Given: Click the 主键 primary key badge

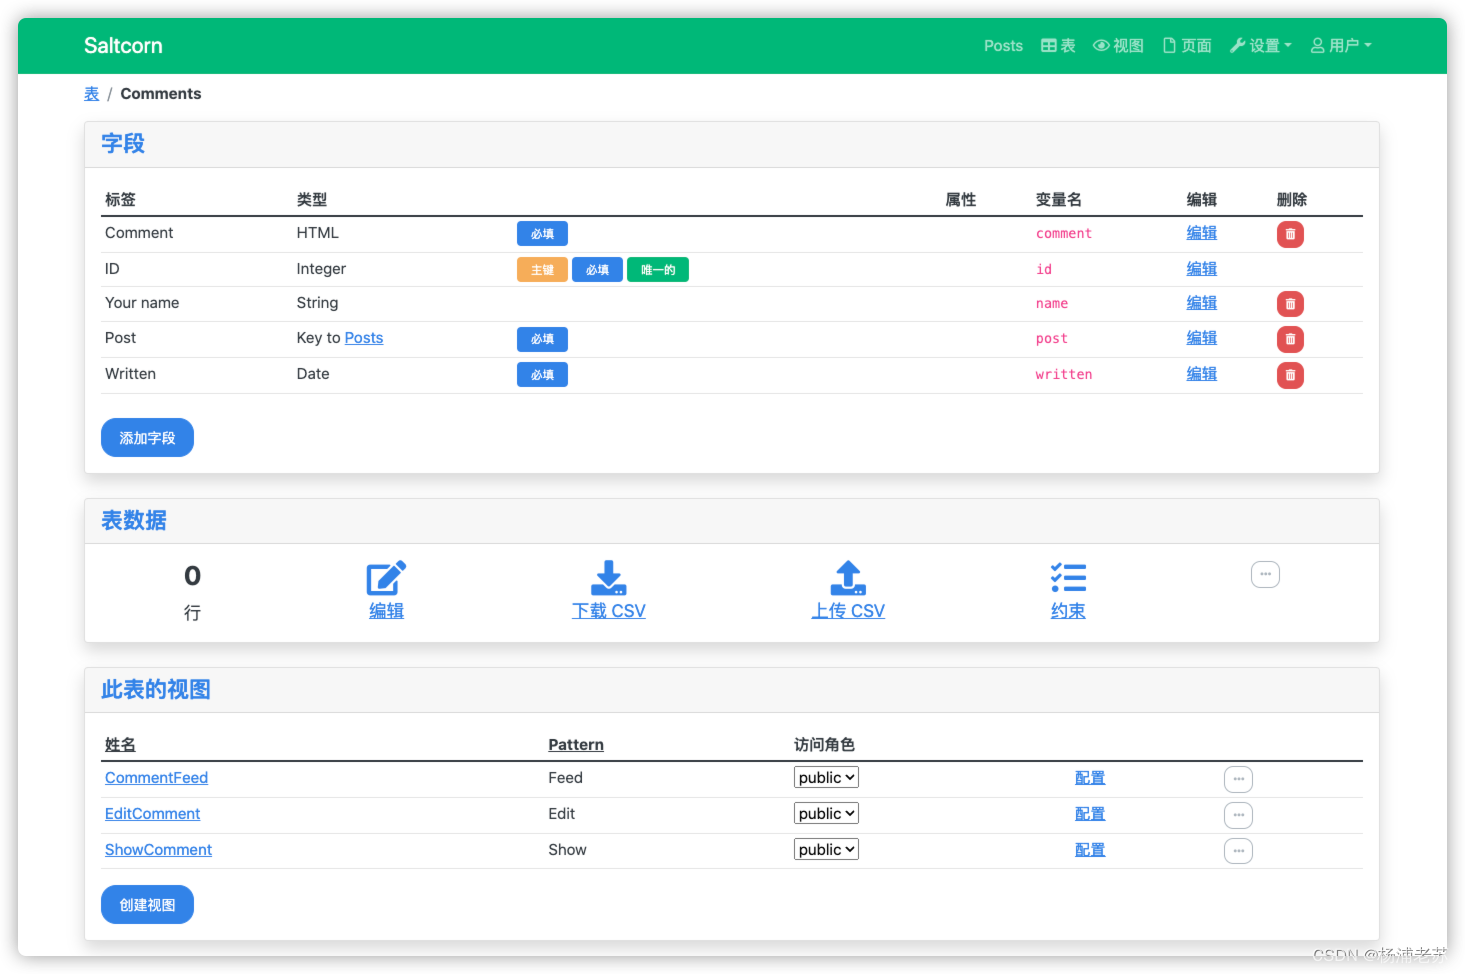Looking at the screenshot, I should (x=542, y=270).
